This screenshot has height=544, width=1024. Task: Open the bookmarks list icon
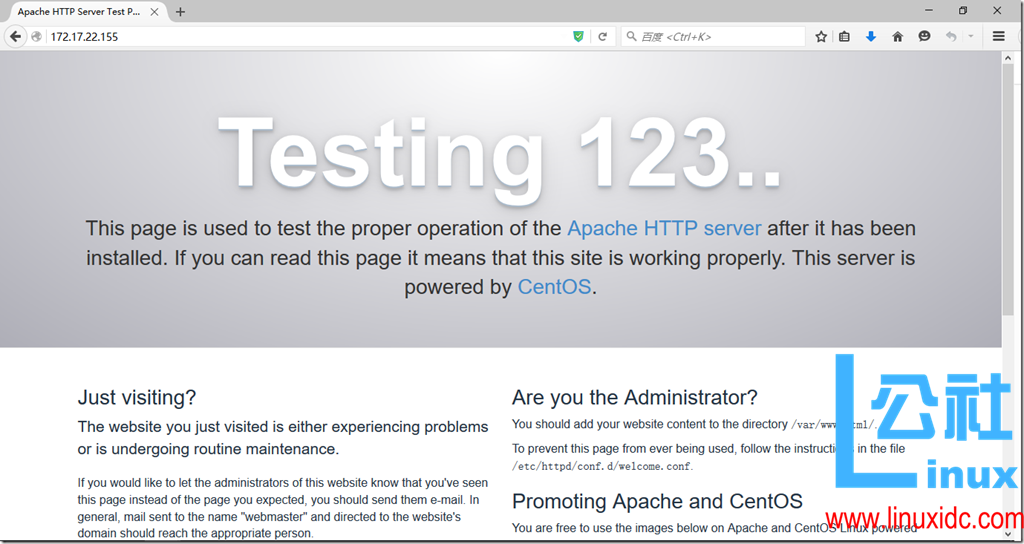[x=845, y=37]
